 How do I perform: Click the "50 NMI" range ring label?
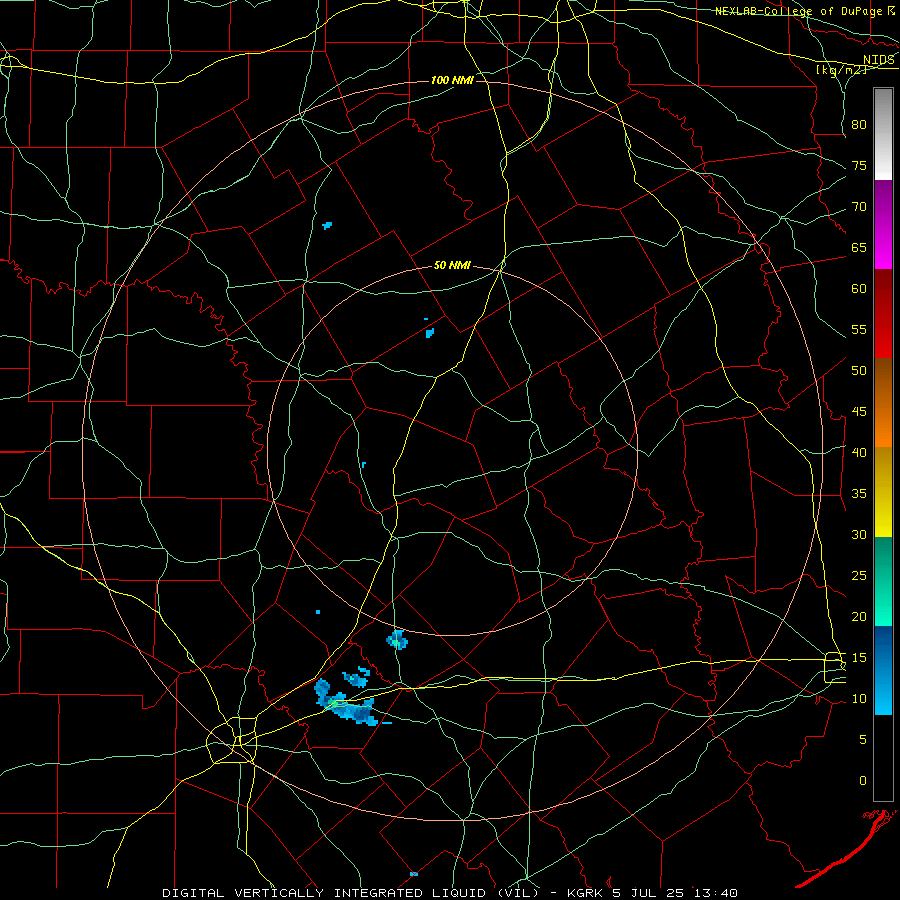pos(452,265)
